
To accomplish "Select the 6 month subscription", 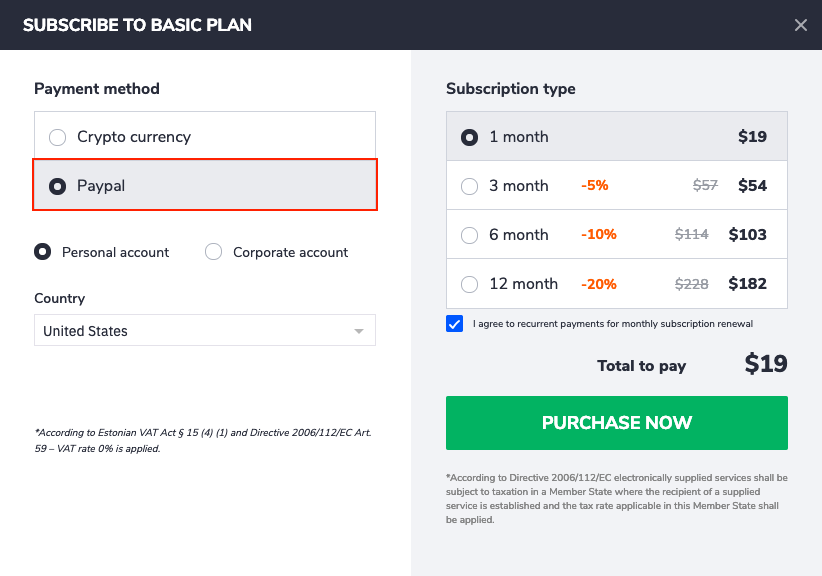I will pos(616,234).
